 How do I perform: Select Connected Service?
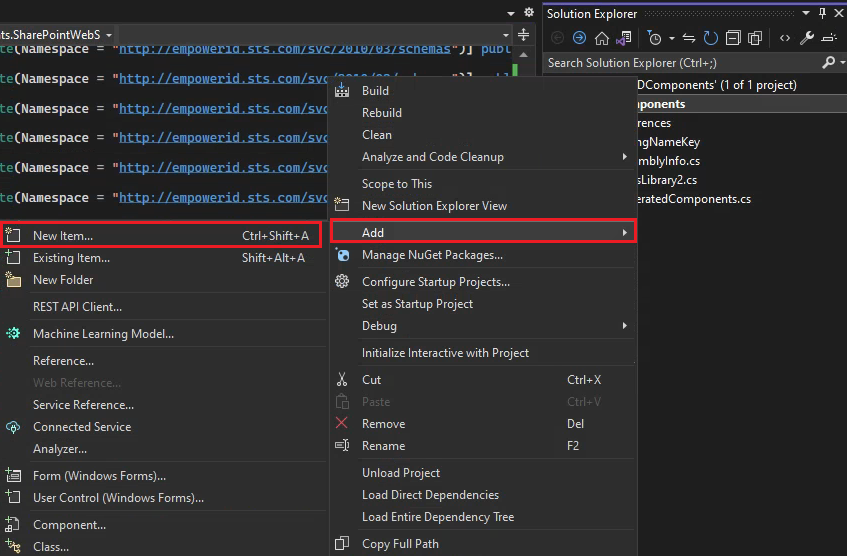[x=162, y=427]
